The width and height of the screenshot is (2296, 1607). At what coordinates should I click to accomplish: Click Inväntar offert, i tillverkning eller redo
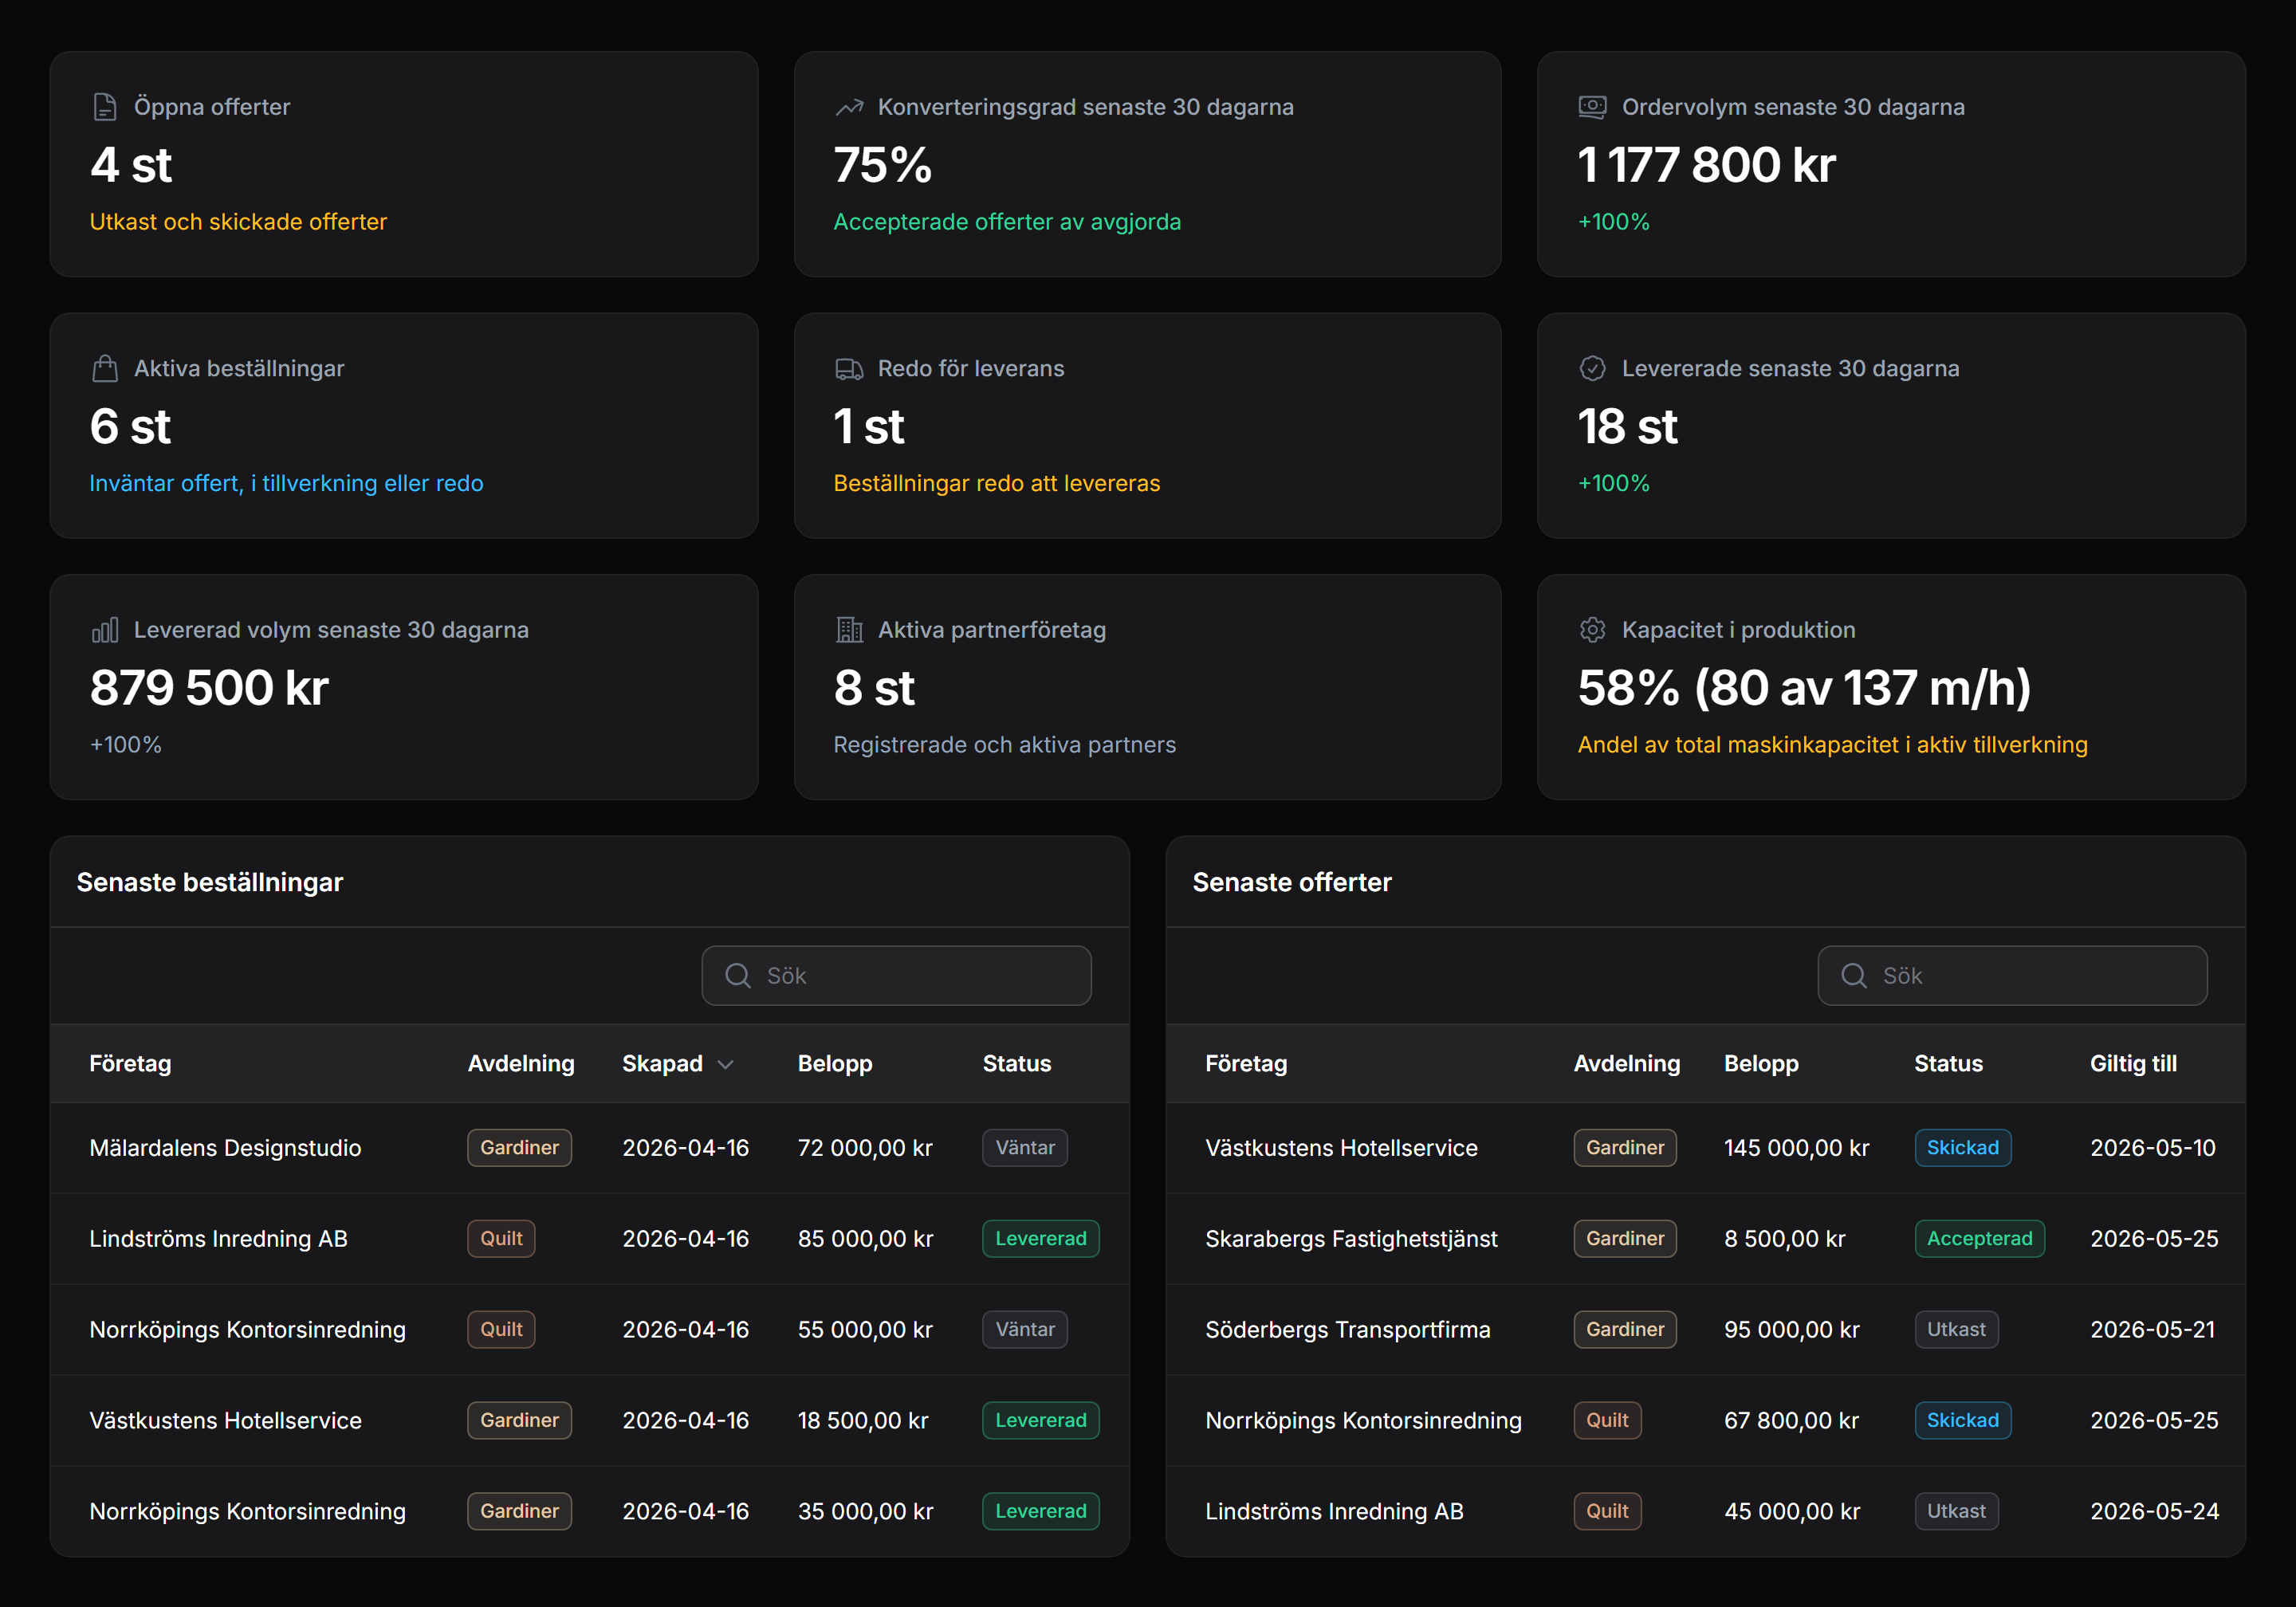[x=287, y=483]
